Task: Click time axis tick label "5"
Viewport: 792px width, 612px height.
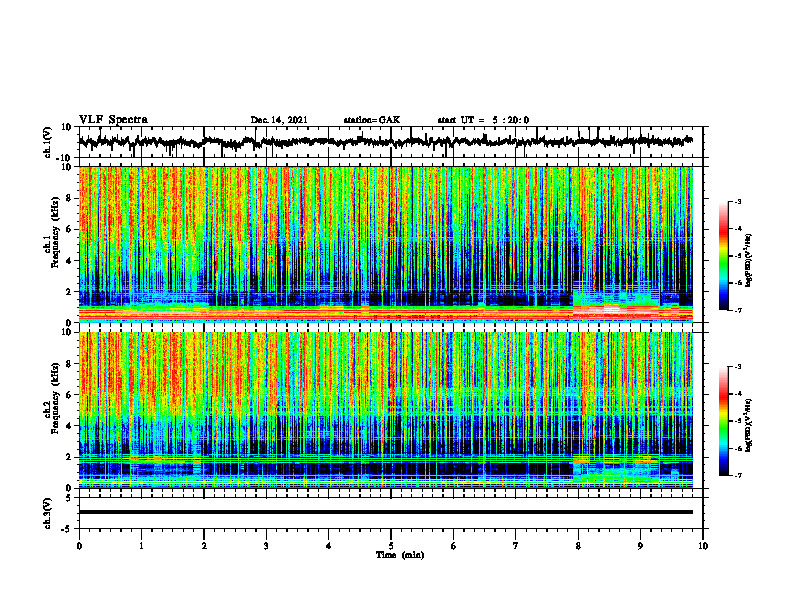Action: point(391,546)
